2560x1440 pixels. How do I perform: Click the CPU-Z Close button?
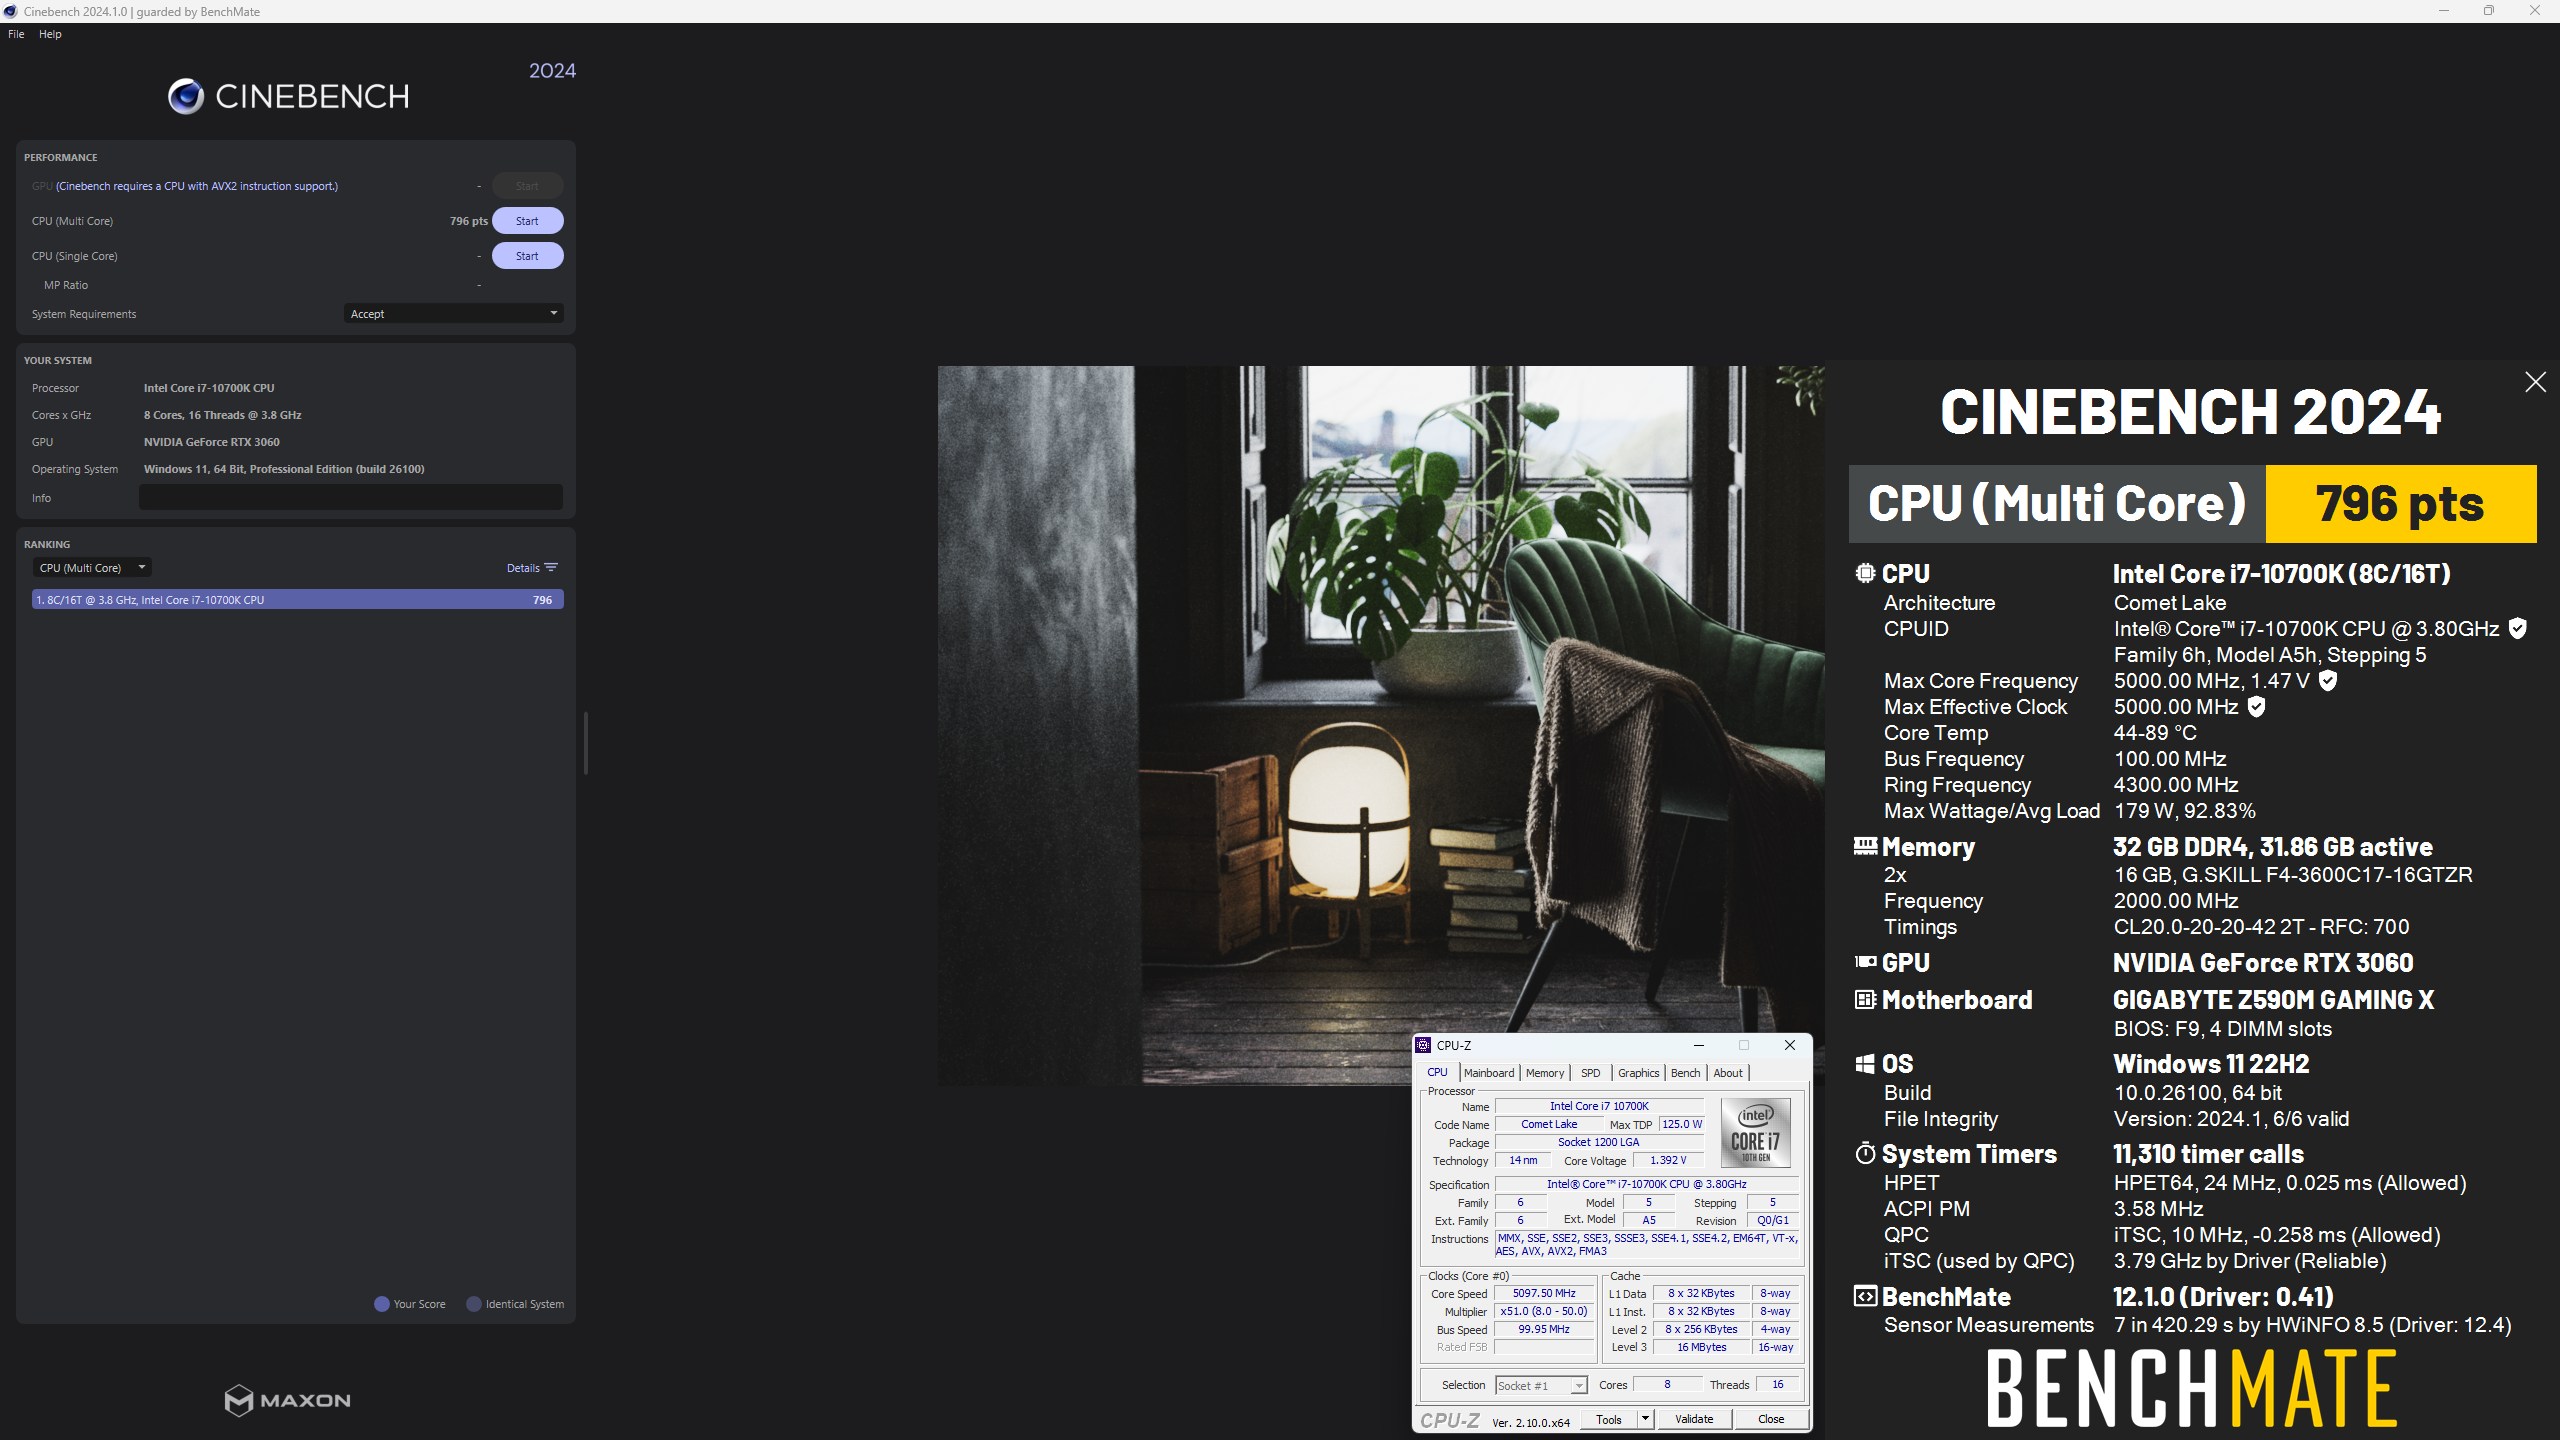[x=1771, y=1419]
